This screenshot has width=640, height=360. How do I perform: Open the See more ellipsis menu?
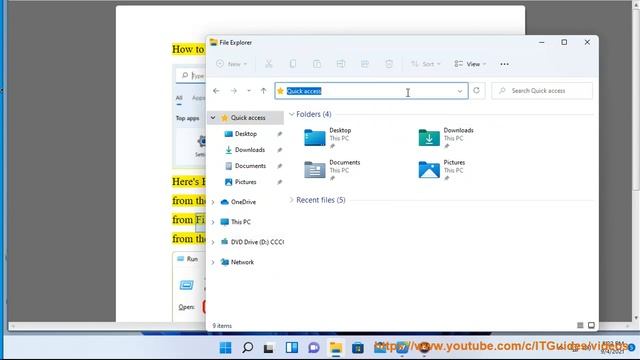[504, 64]
